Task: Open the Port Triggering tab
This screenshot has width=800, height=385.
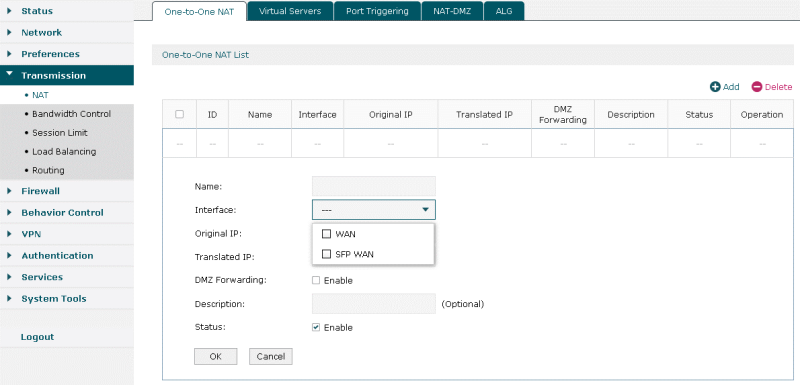Action: click(x=377, y=11)
